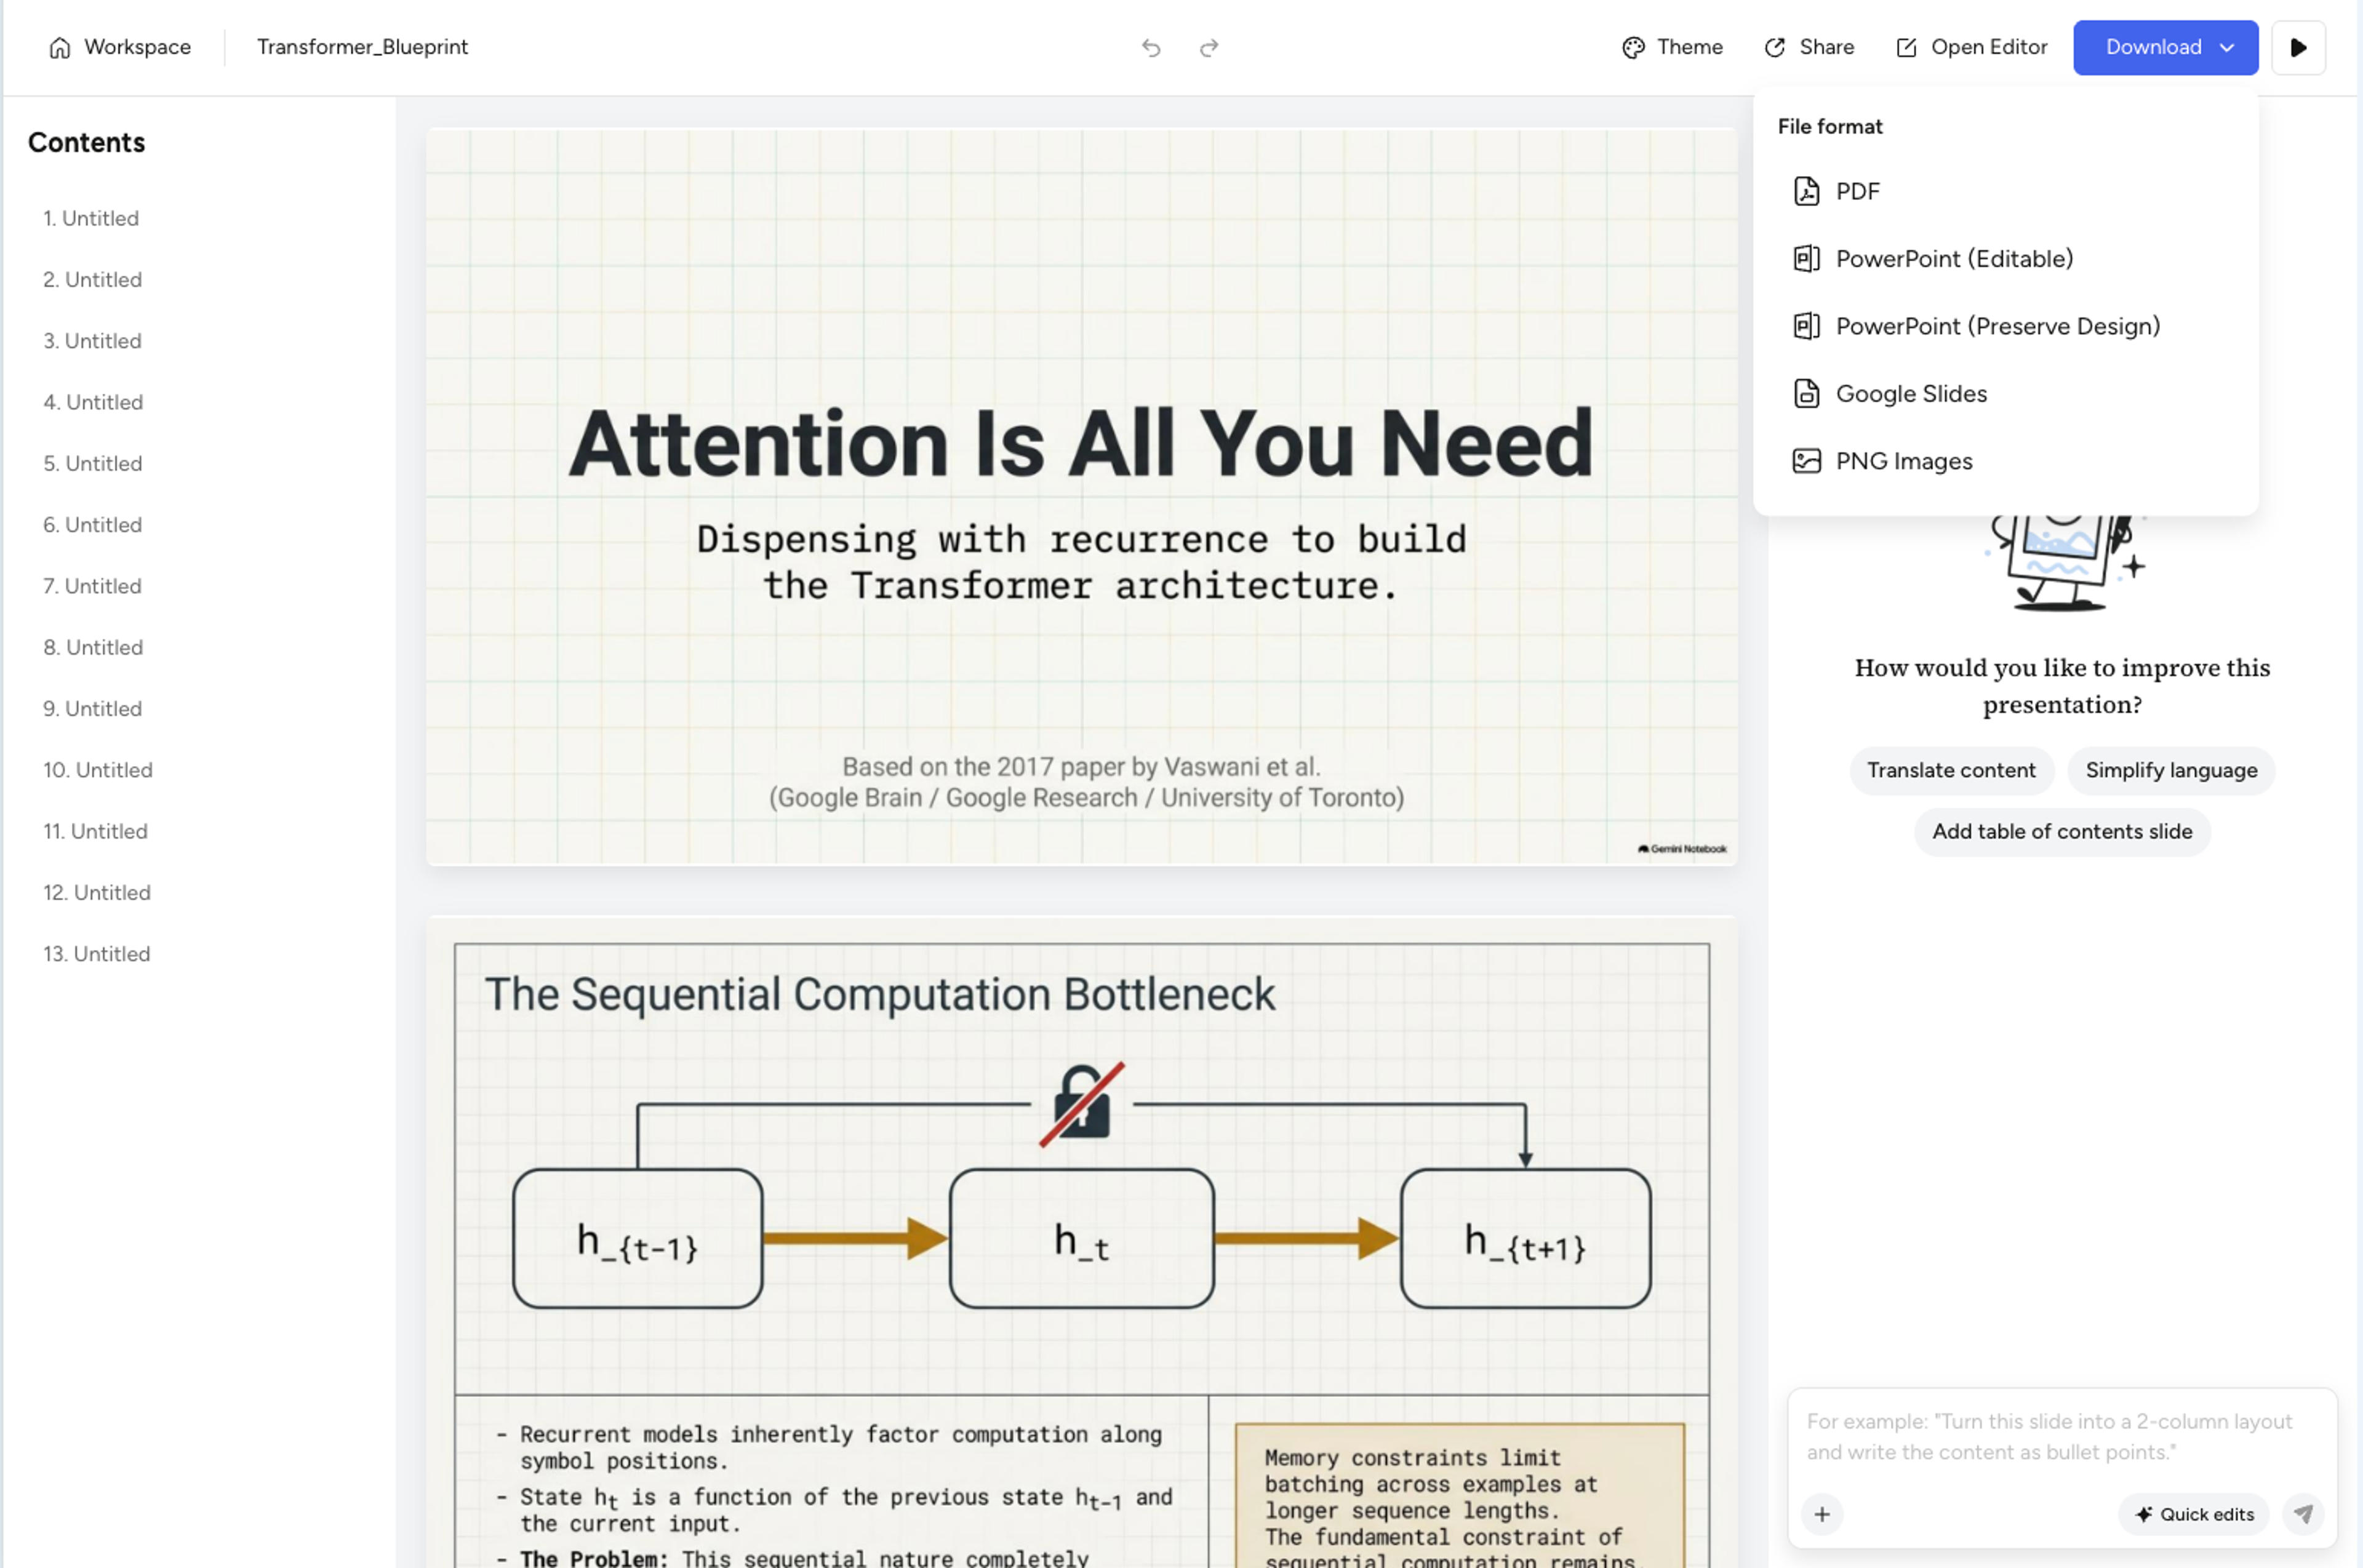Select the Attention Is All You Need slide
The width and height of the screenshot is (2363, 1568).
coord(1081,497)
